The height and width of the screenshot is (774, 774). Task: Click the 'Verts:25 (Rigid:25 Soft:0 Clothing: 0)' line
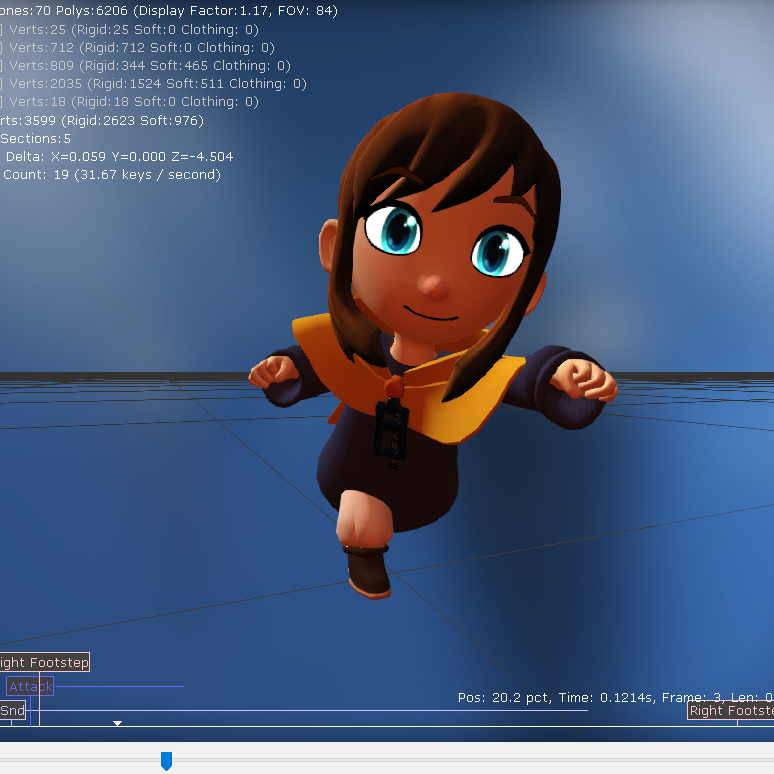(x=134, y=30)
